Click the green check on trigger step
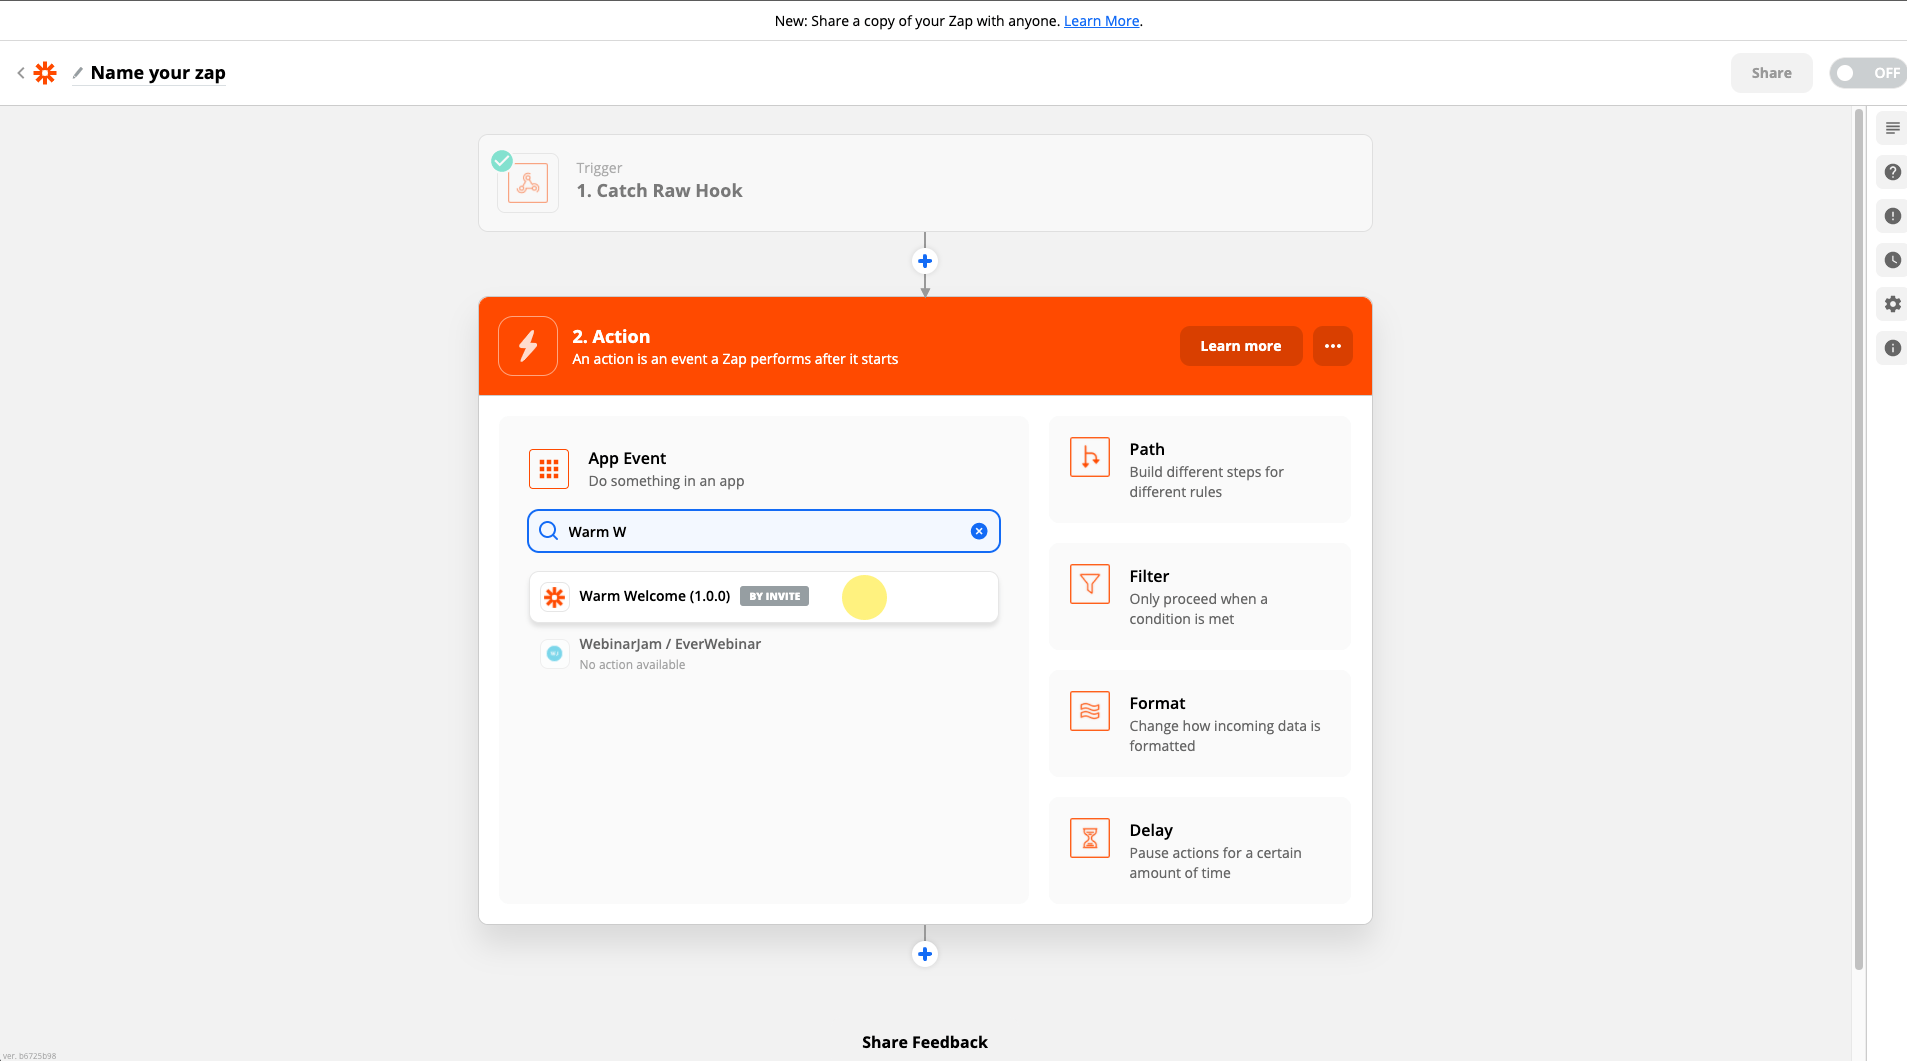This screenshot has width=1907, height=1061. click(x=502, y=160)
